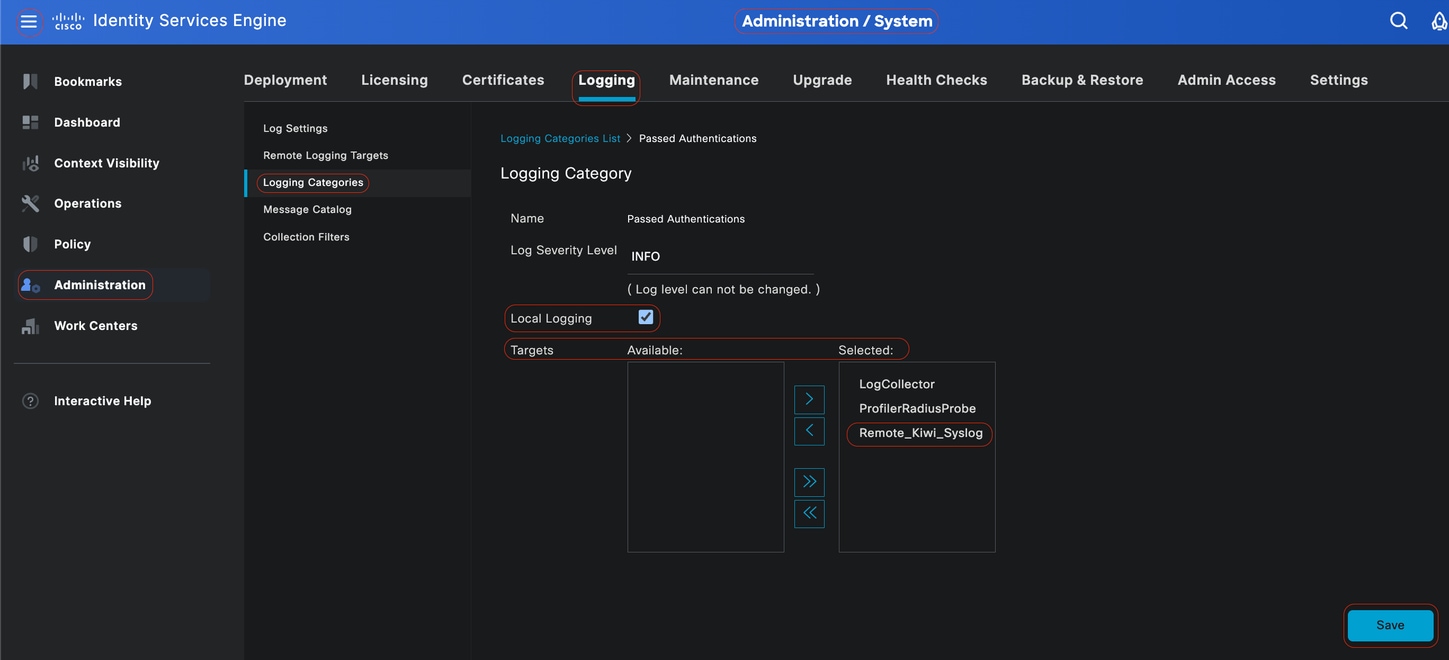Open the Admin Access tab

coord(1226,80)
